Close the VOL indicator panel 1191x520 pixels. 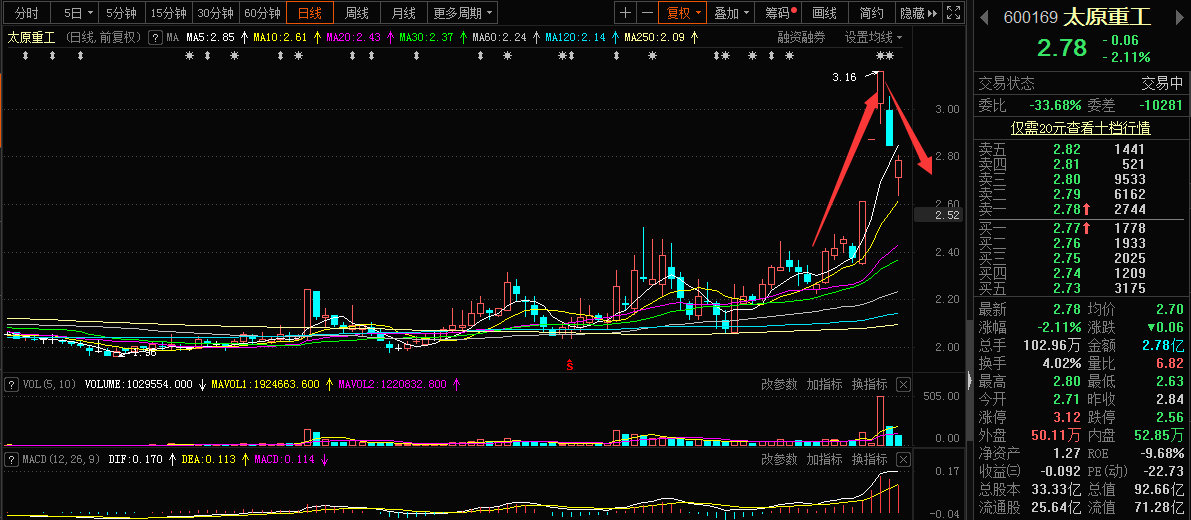903,384
